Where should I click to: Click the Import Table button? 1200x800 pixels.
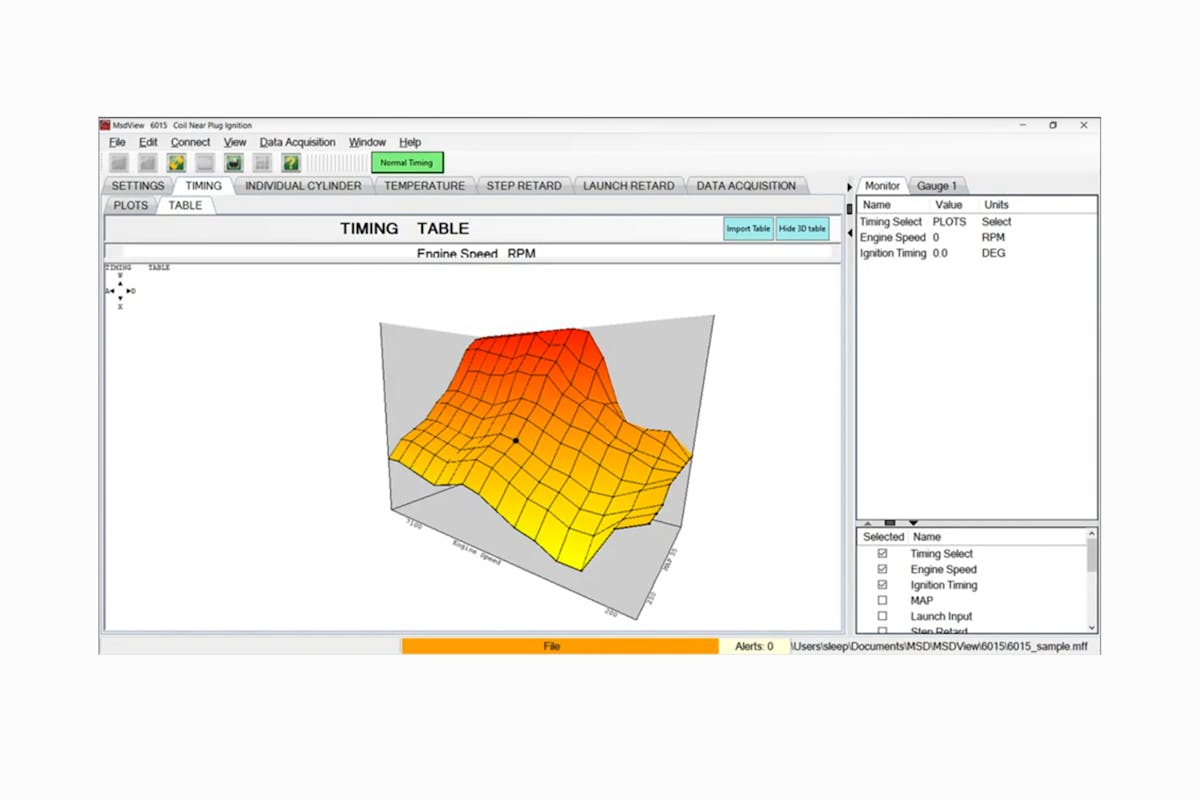tap(748, 229)
